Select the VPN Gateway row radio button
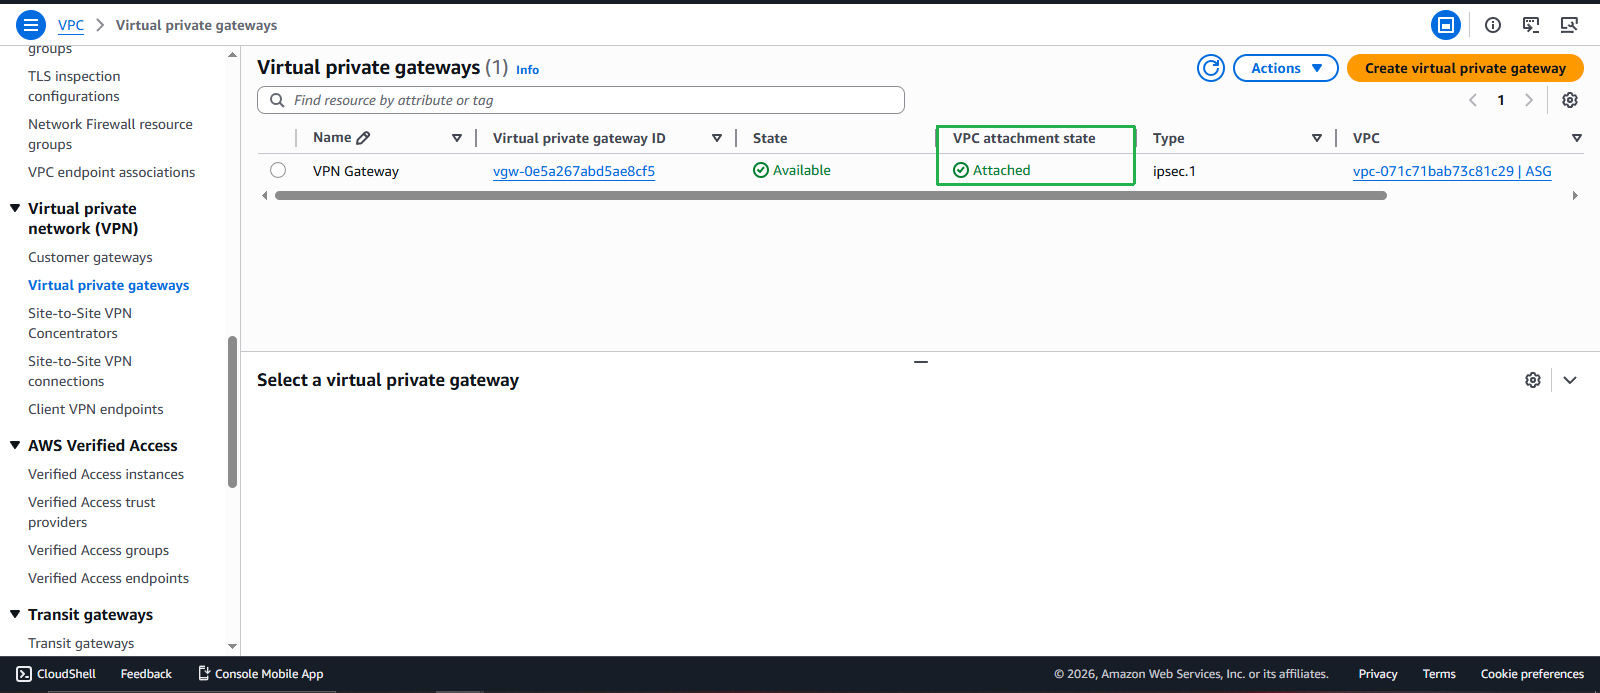 coord(278,170)
